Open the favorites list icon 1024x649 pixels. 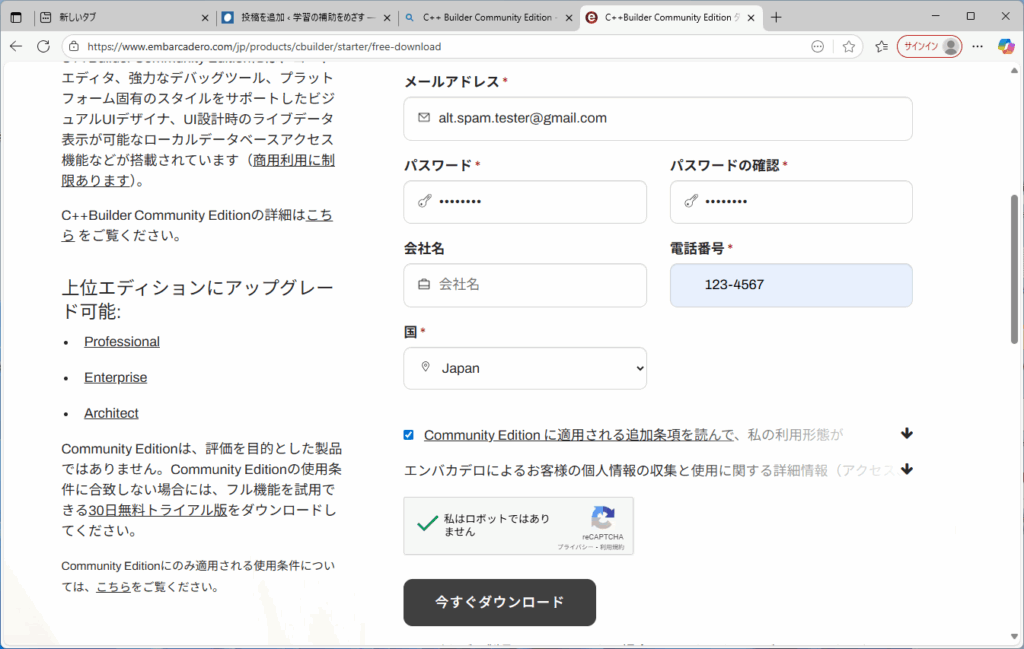[x=882, y=46]
